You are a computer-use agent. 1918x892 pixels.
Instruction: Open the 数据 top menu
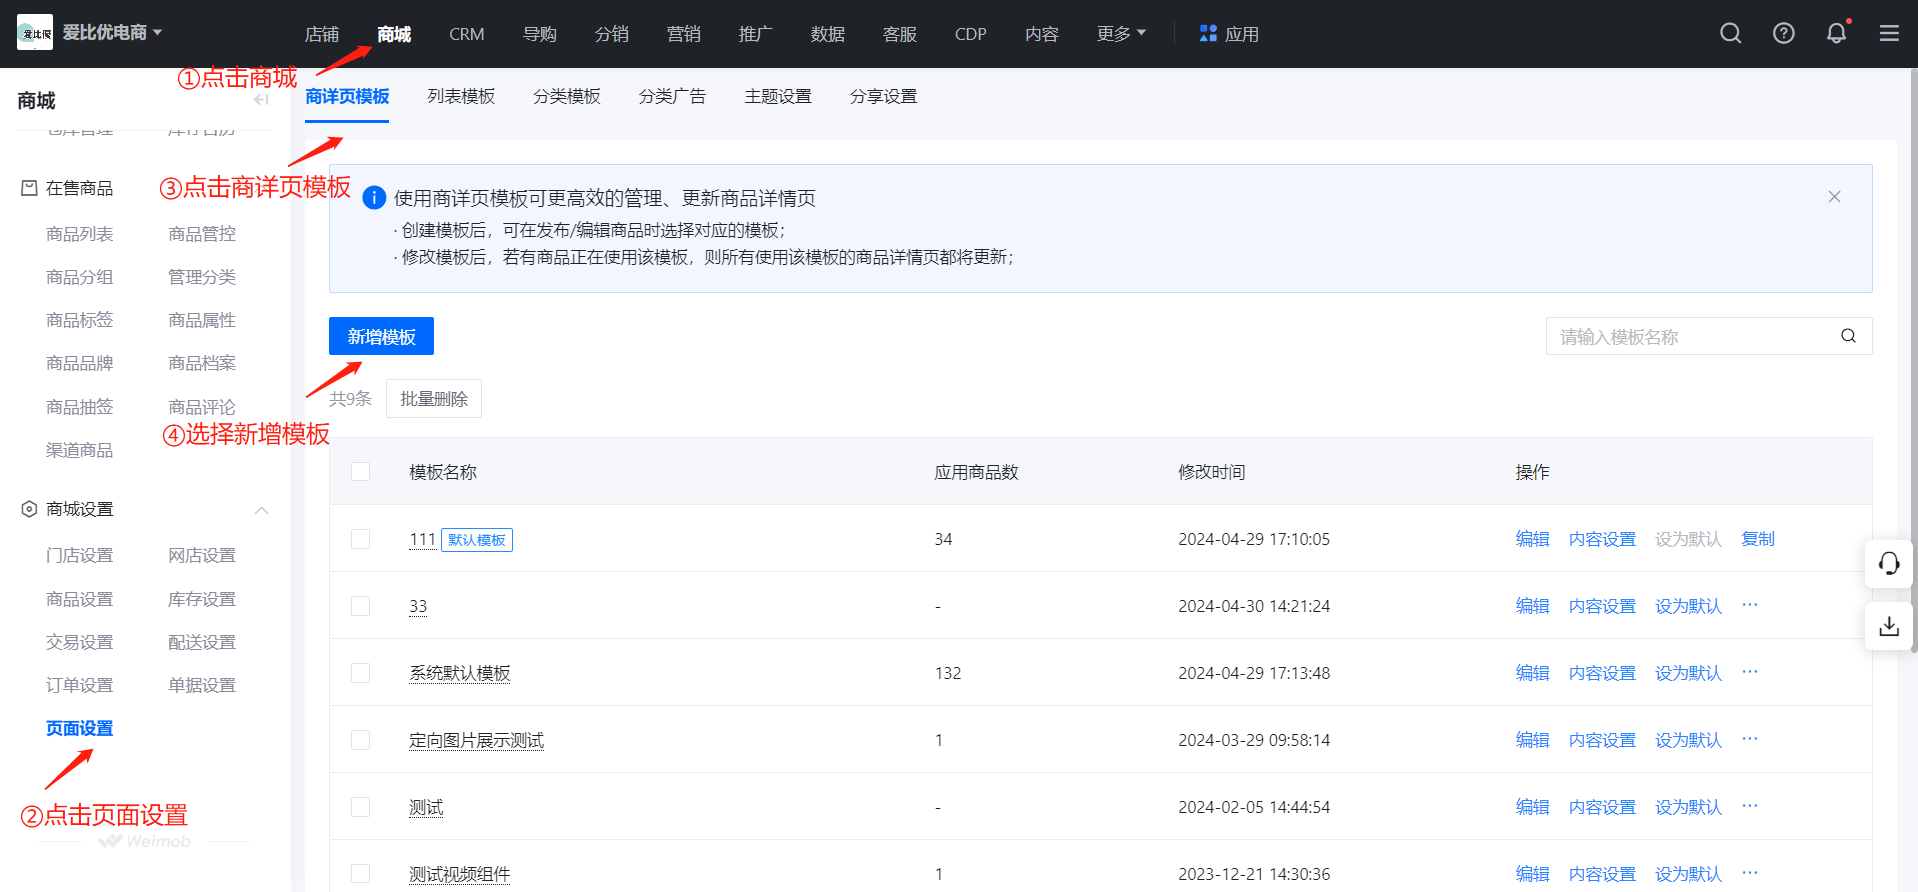(828, 34)
